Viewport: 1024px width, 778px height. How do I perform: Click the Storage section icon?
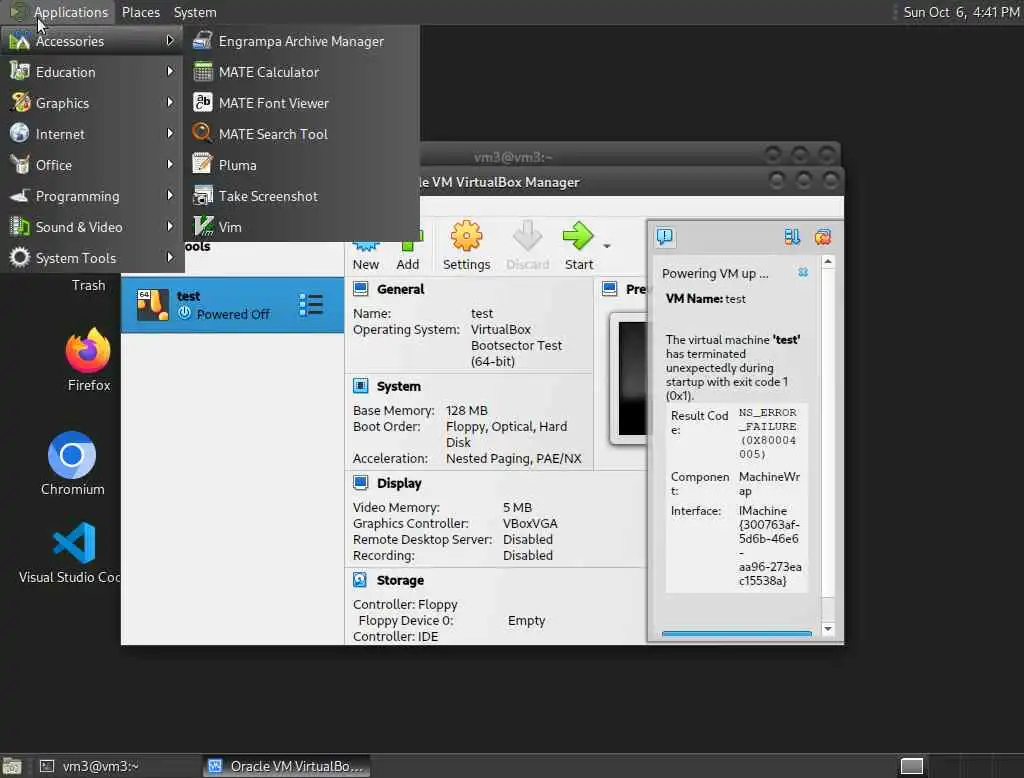pyautogui.click(x=360, y=580)
